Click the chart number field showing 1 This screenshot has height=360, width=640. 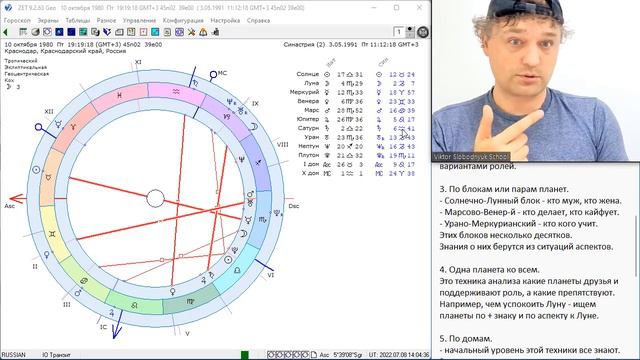pos(399,32)
